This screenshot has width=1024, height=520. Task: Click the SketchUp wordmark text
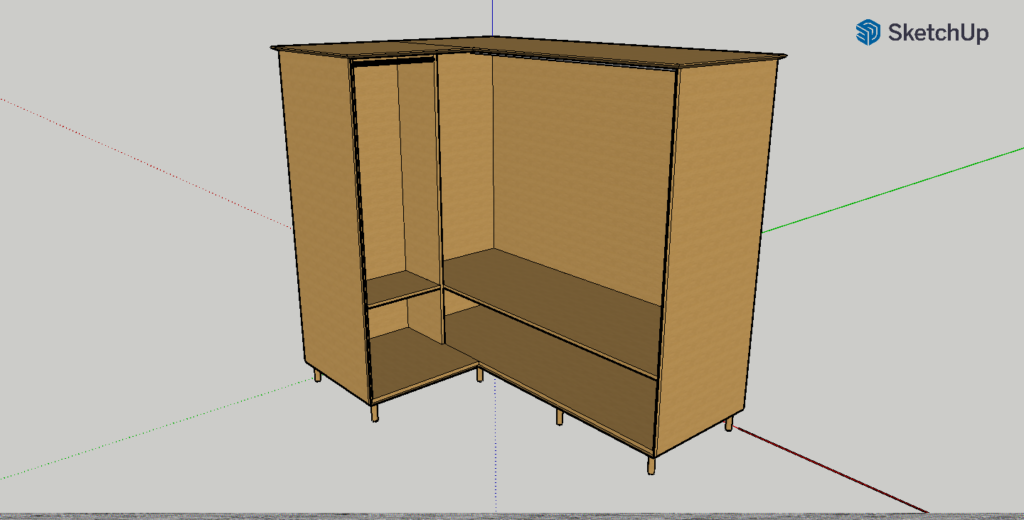[x=935, y=33]
